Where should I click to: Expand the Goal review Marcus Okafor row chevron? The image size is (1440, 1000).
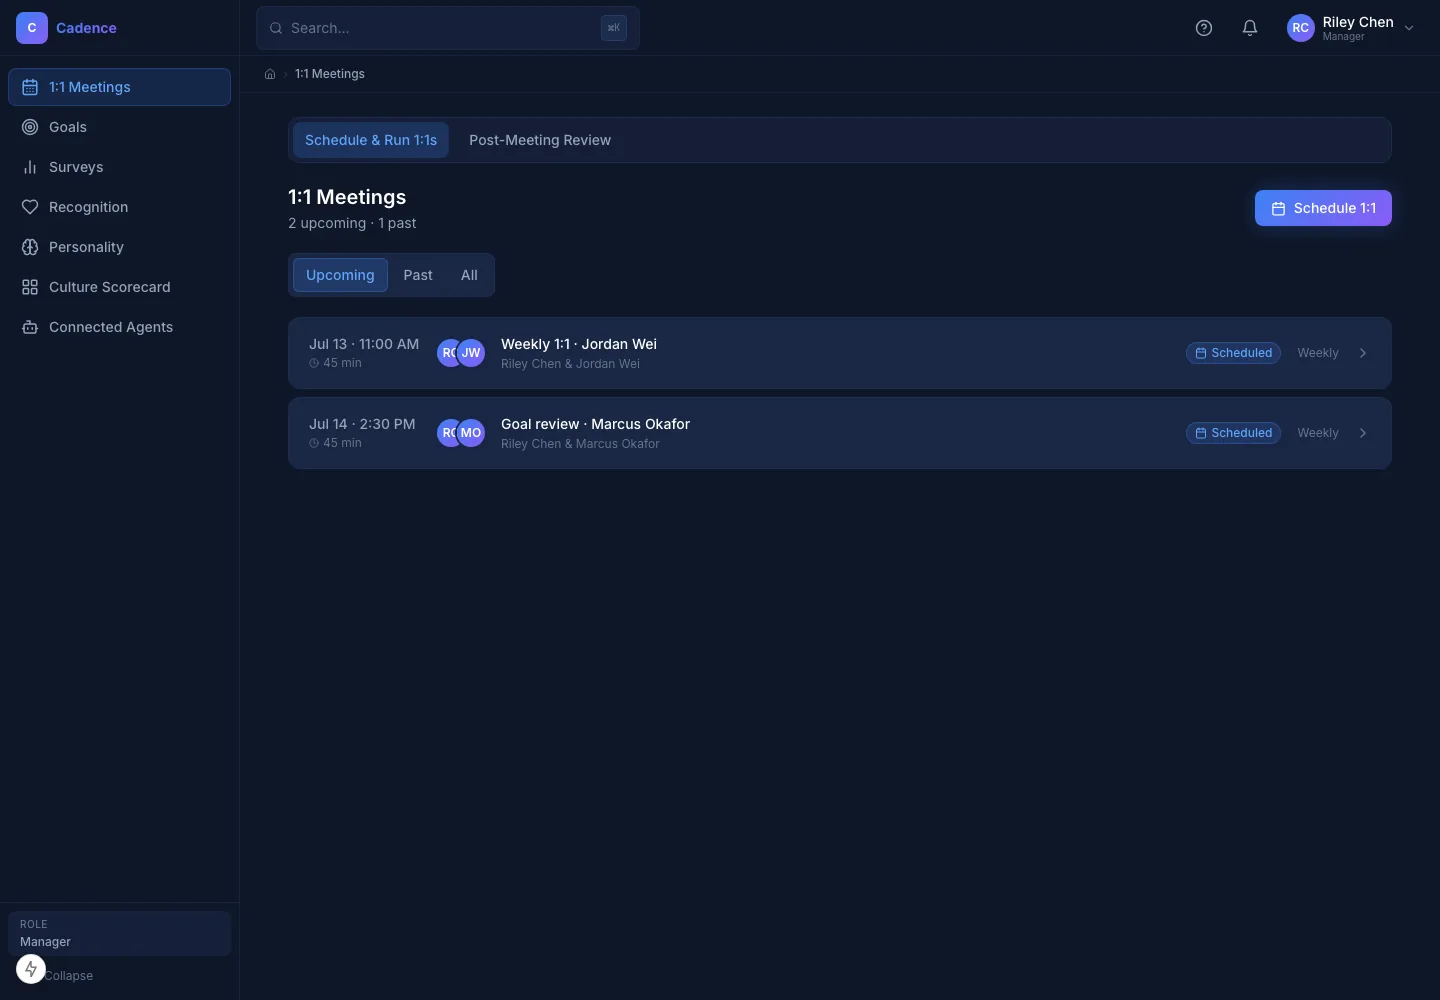pyautogui.click(x=1363, y=433)
